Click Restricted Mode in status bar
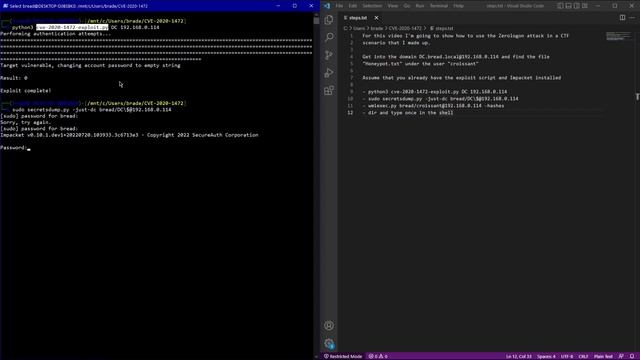Screen dimensions: 640x360 click(x=343, y=356)
